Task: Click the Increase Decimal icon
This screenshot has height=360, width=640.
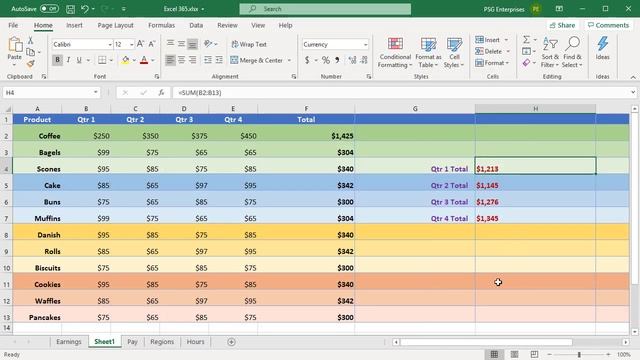Action: [x=353, y=60]
